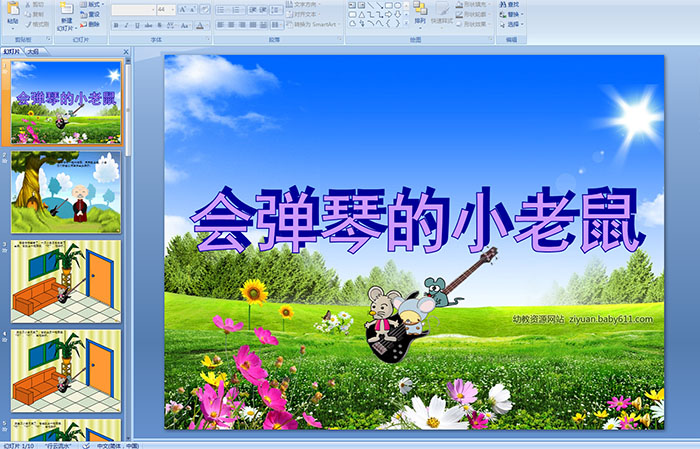Toggle Italic formatting
This screenshot has width=700, height=449.
click(x=126, y=25)
